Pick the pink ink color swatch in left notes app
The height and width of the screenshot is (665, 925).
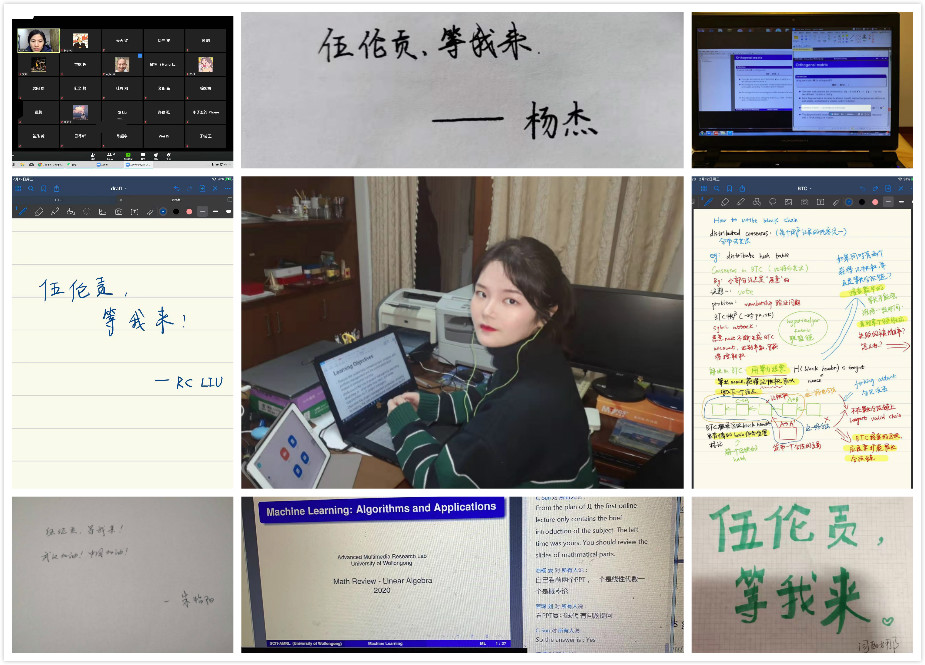pyautogui.click(x=188, y=211)
